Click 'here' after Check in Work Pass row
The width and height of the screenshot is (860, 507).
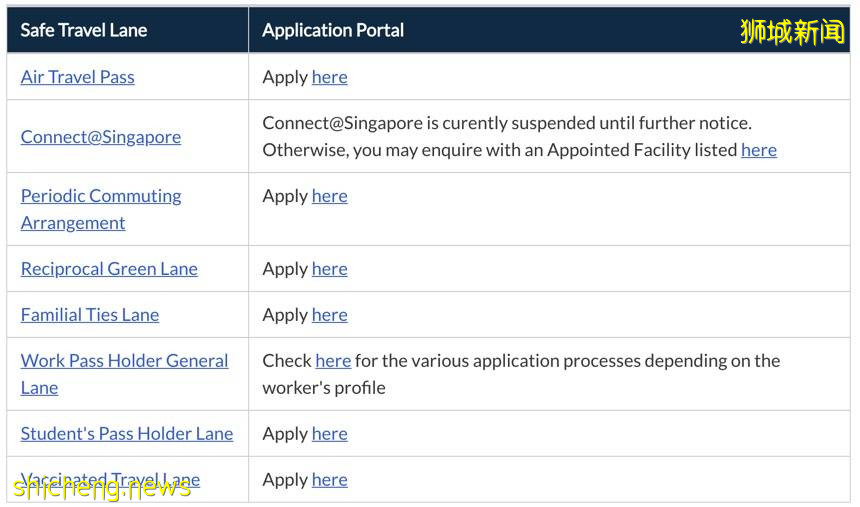(333, 361)
